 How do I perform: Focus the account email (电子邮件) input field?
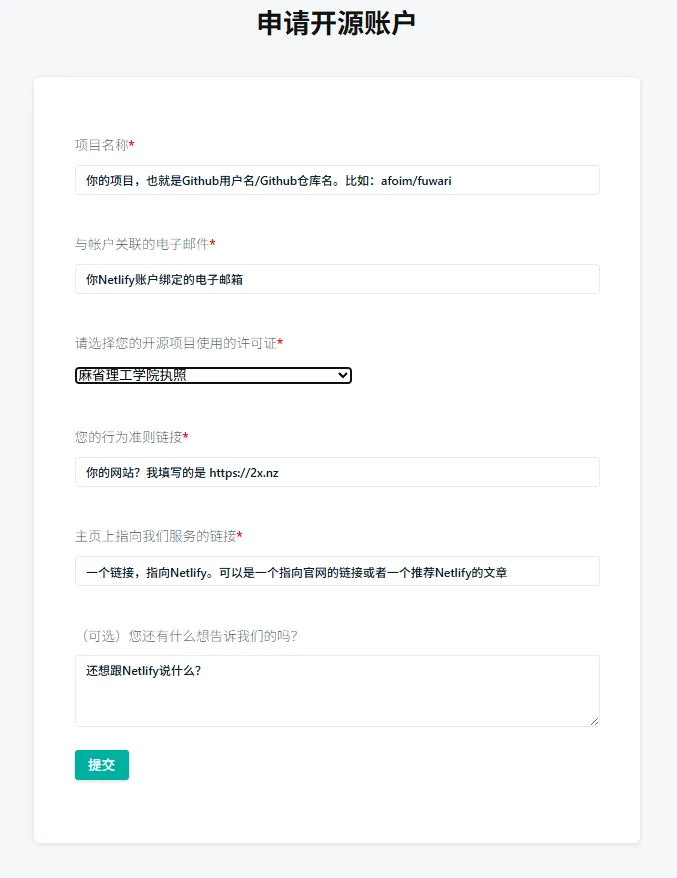pyautogui.click(x=337, y=279)
